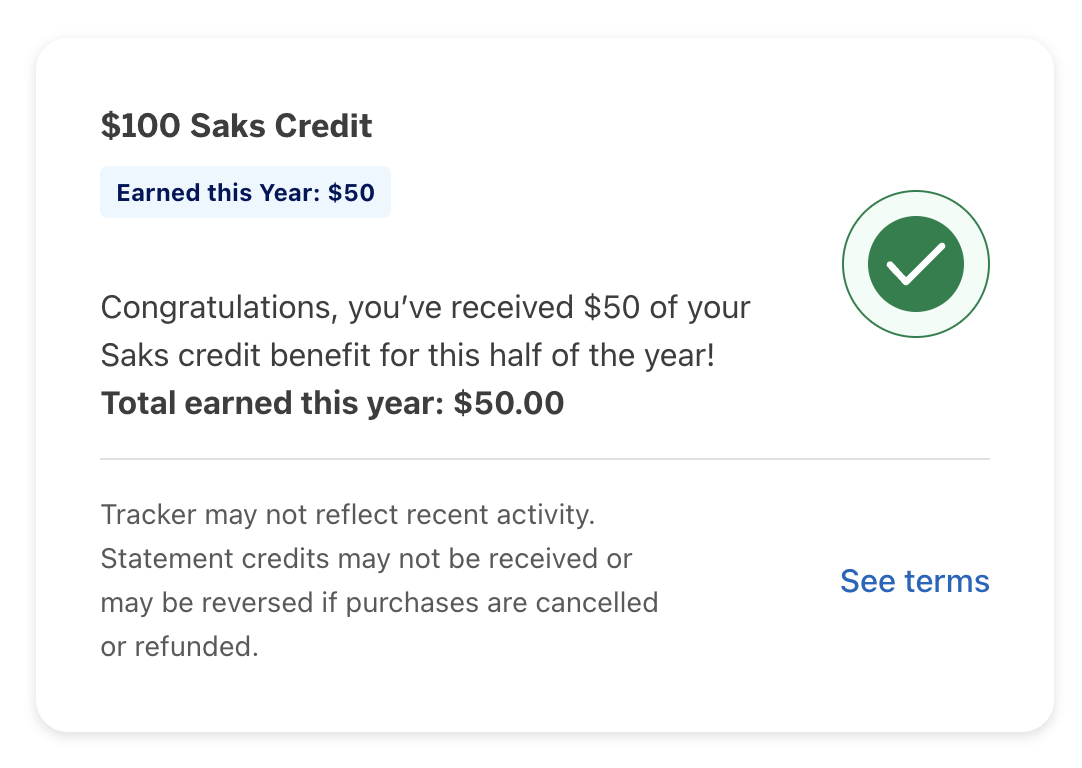The height and width of the screenshot is (768, 1082).
Task: Click the "Statement credits may not be received" line
Action: tap(366, 559)
